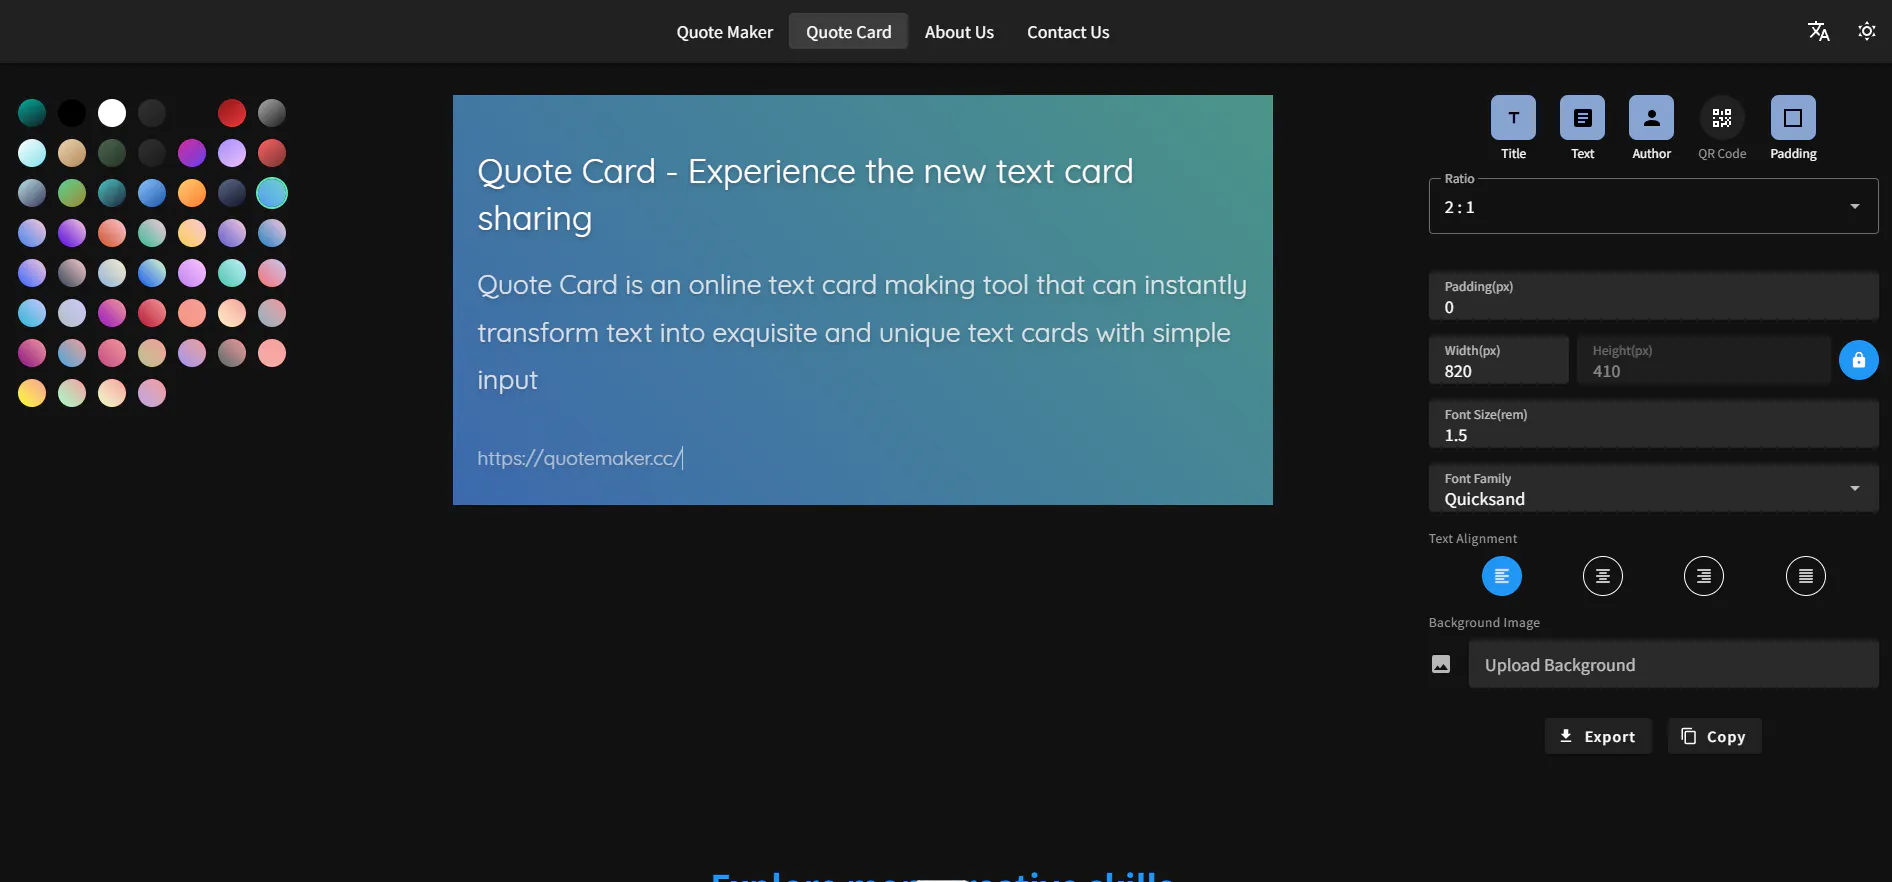Copy the quote card image

[1714, 736]
